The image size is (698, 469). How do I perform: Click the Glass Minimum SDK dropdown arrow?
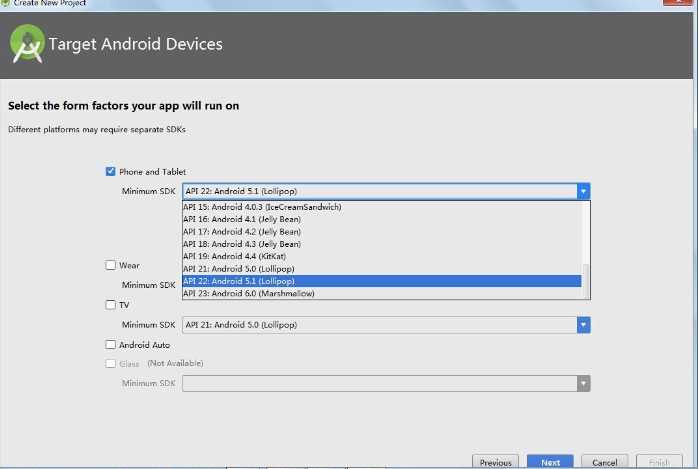[x=584, y=383]
